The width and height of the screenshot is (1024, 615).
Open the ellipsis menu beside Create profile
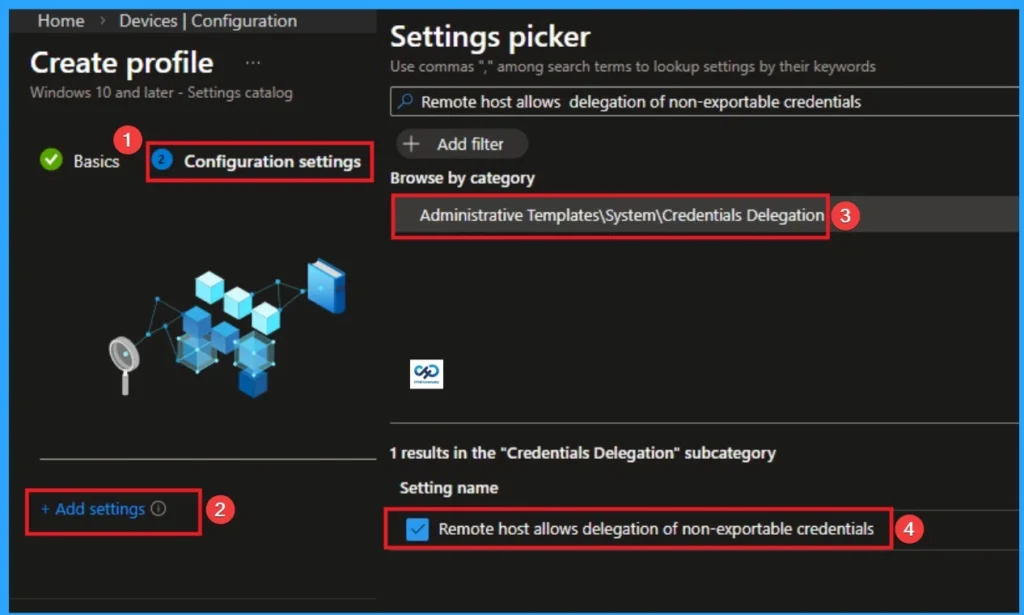(x=252, y=62)
